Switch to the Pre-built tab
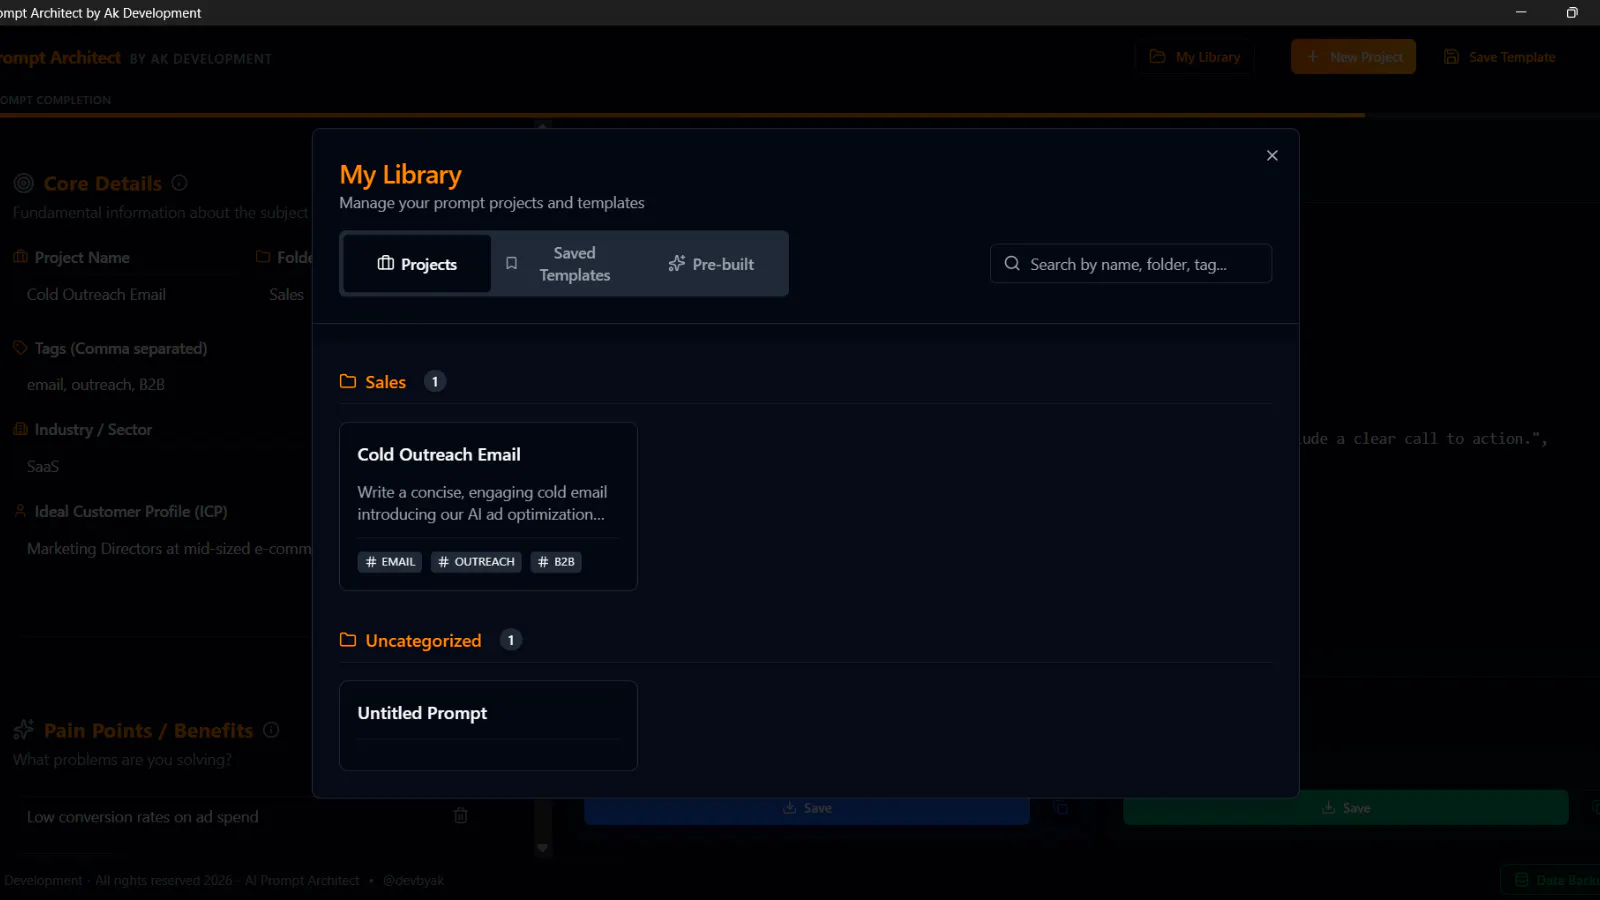1600x900 pixels. (x=711, y=264)
